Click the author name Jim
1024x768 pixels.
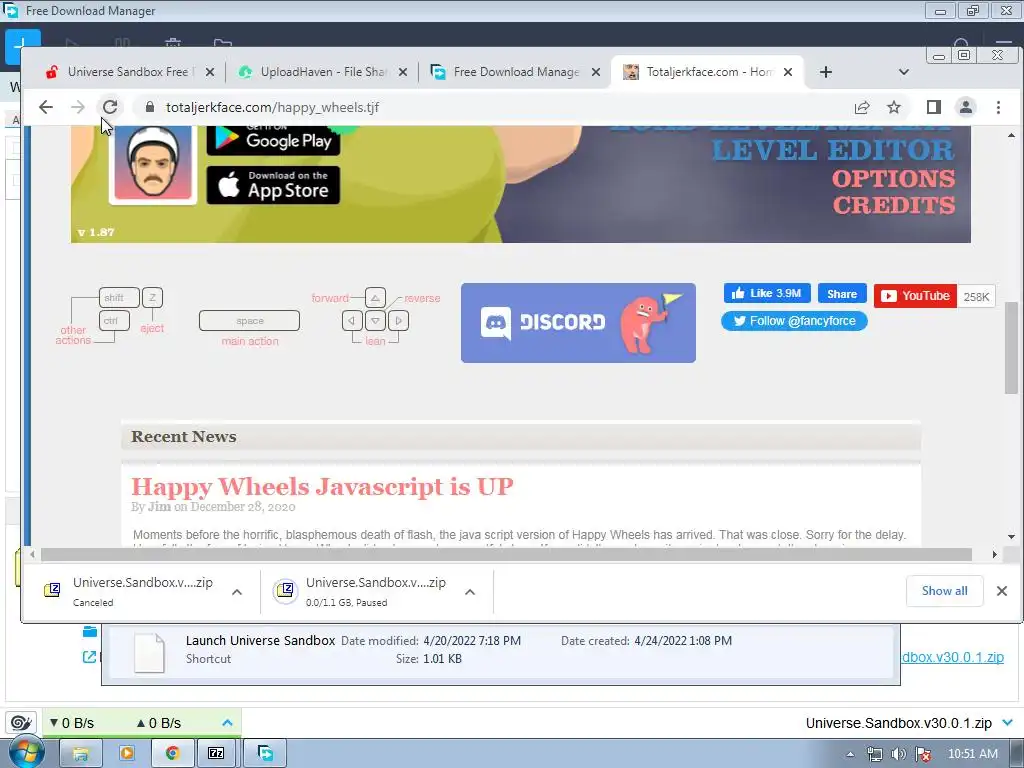pyautogui.click(x=159, y=507)
